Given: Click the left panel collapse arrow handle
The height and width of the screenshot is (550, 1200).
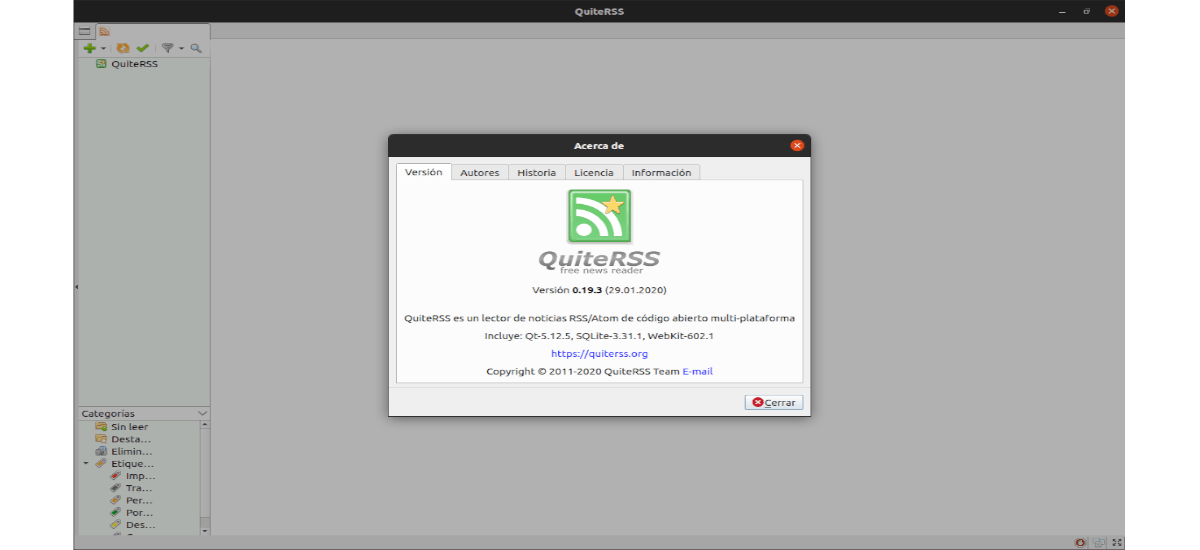Looking at the screenshot, I should (x=77, y=288).
